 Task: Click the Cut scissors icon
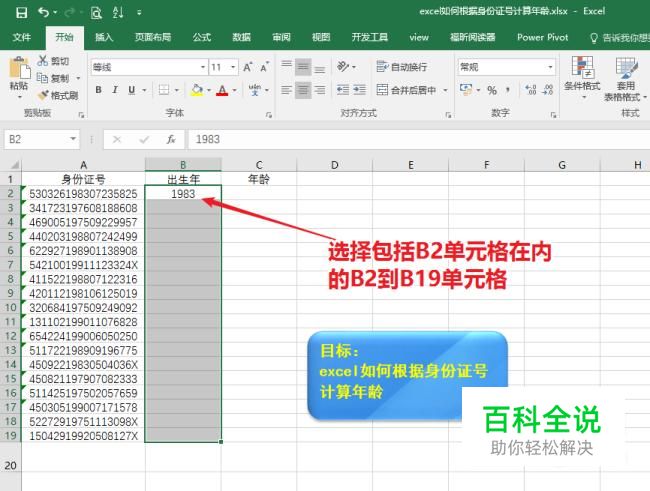[42, 61]
